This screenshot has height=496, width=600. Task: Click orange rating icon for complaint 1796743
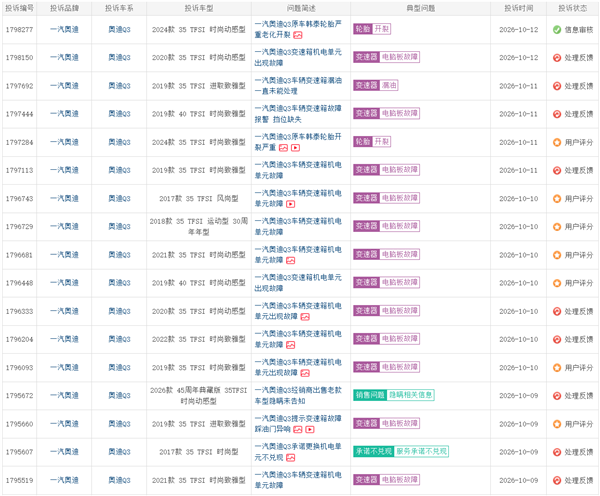tap(557, 199)
